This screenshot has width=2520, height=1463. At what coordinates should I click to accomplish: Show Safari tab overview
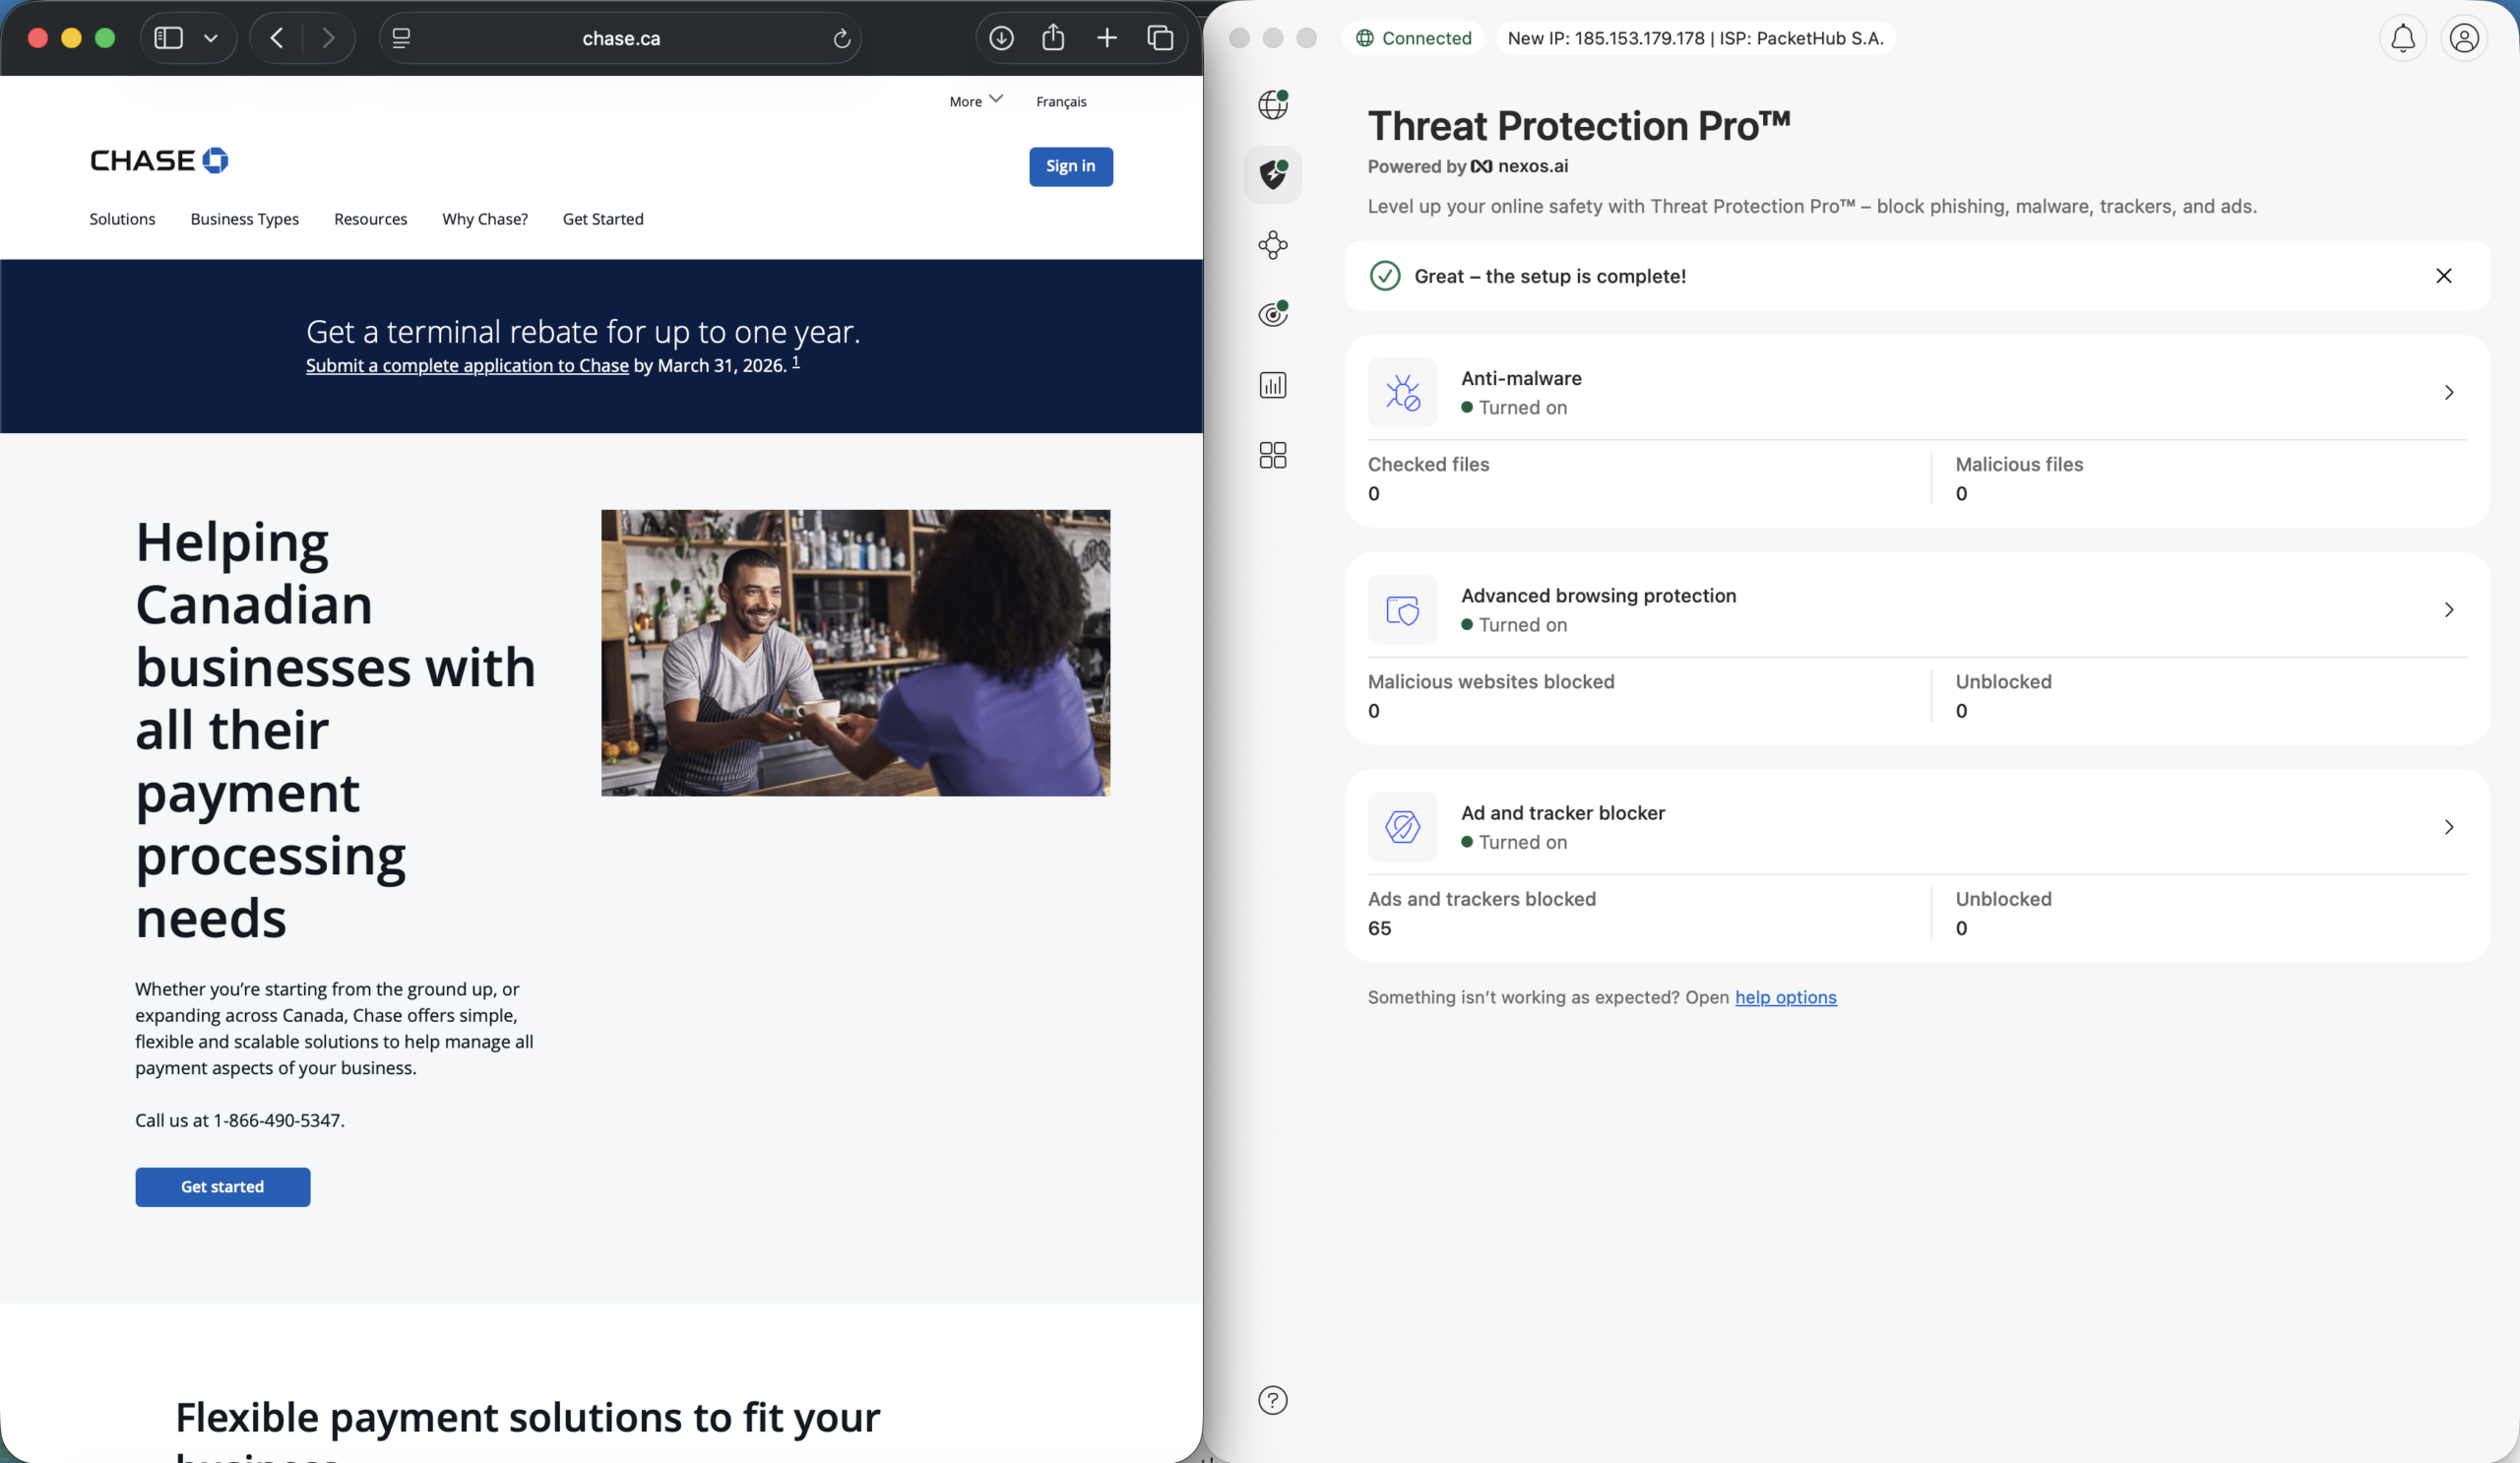1160,38
